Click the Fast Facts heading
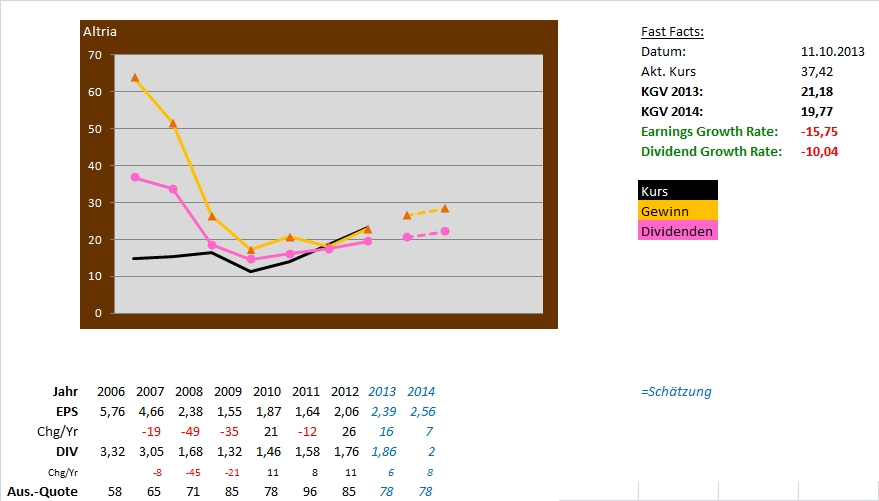Viewport: 879px width, 501px height. (x=672, y=31)
